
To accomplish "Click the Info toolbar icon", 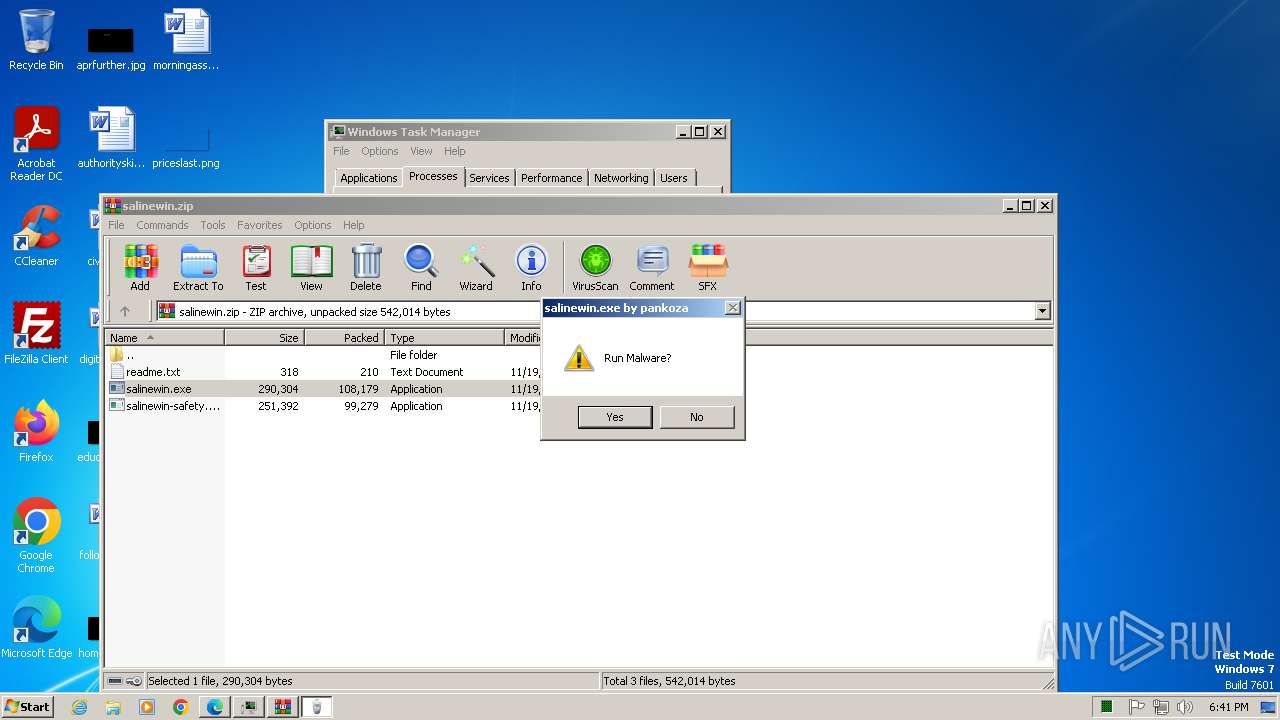I will pyautogui.click(x=531, y=268).
